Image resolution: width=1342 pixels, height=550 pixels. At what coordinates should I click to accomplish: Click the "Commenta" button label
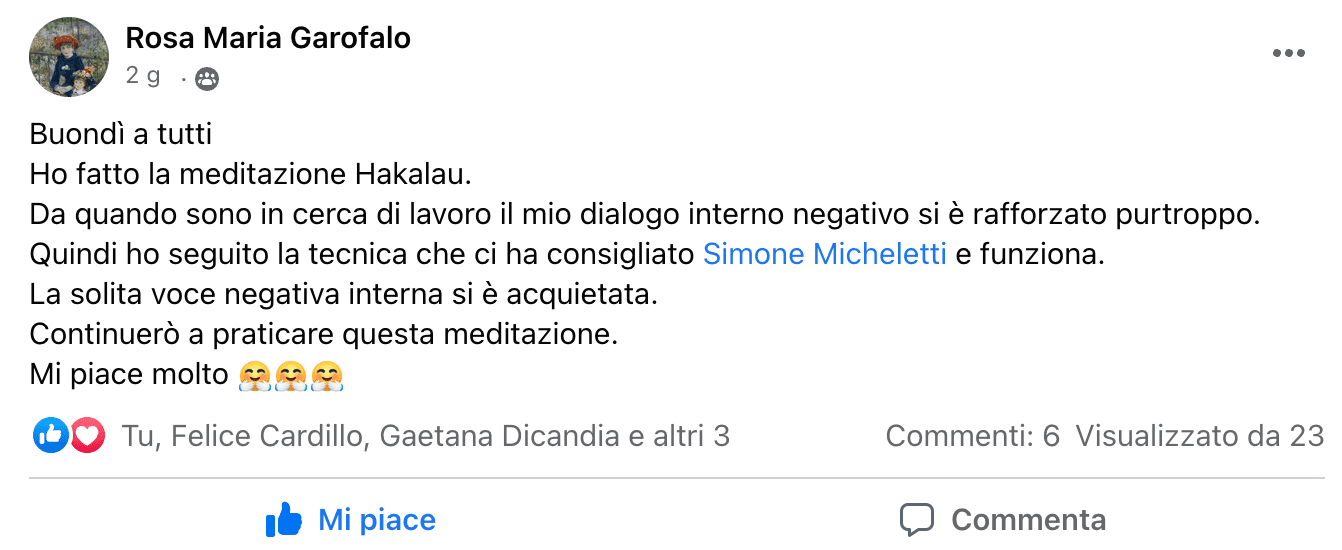(1028, 520)
